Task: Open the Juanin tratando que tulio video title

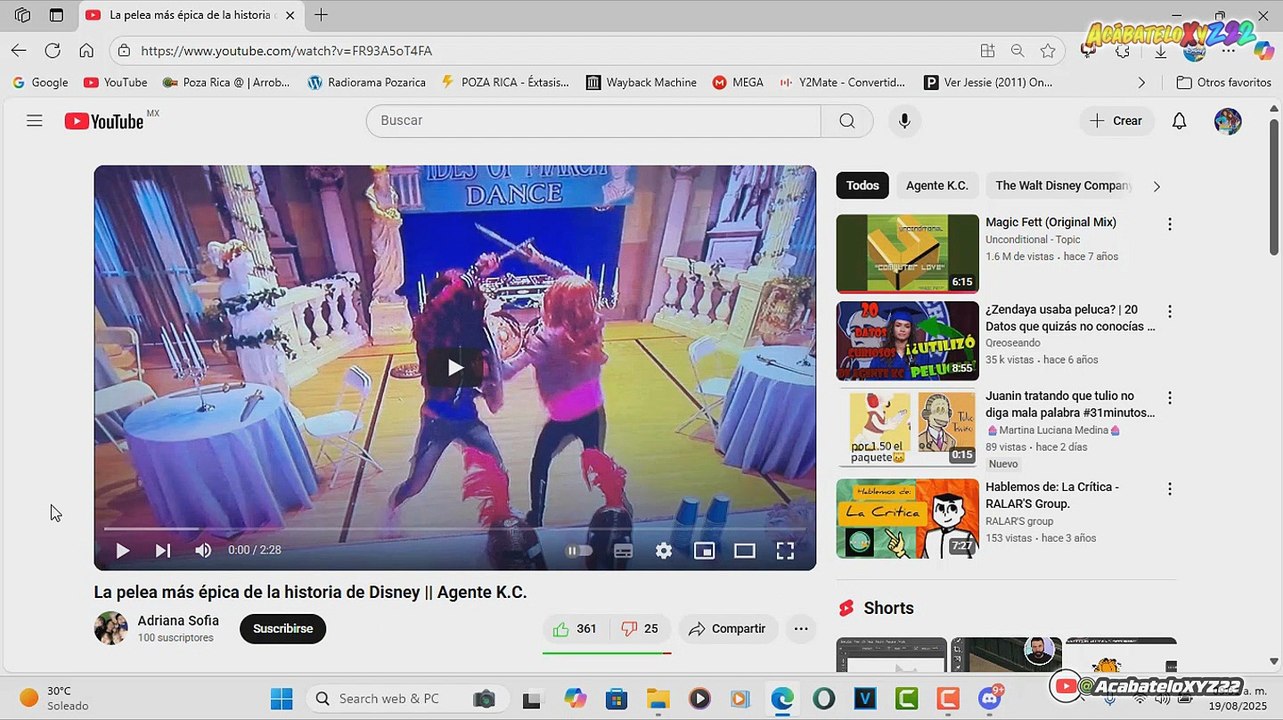Action: pos(1070,404)
